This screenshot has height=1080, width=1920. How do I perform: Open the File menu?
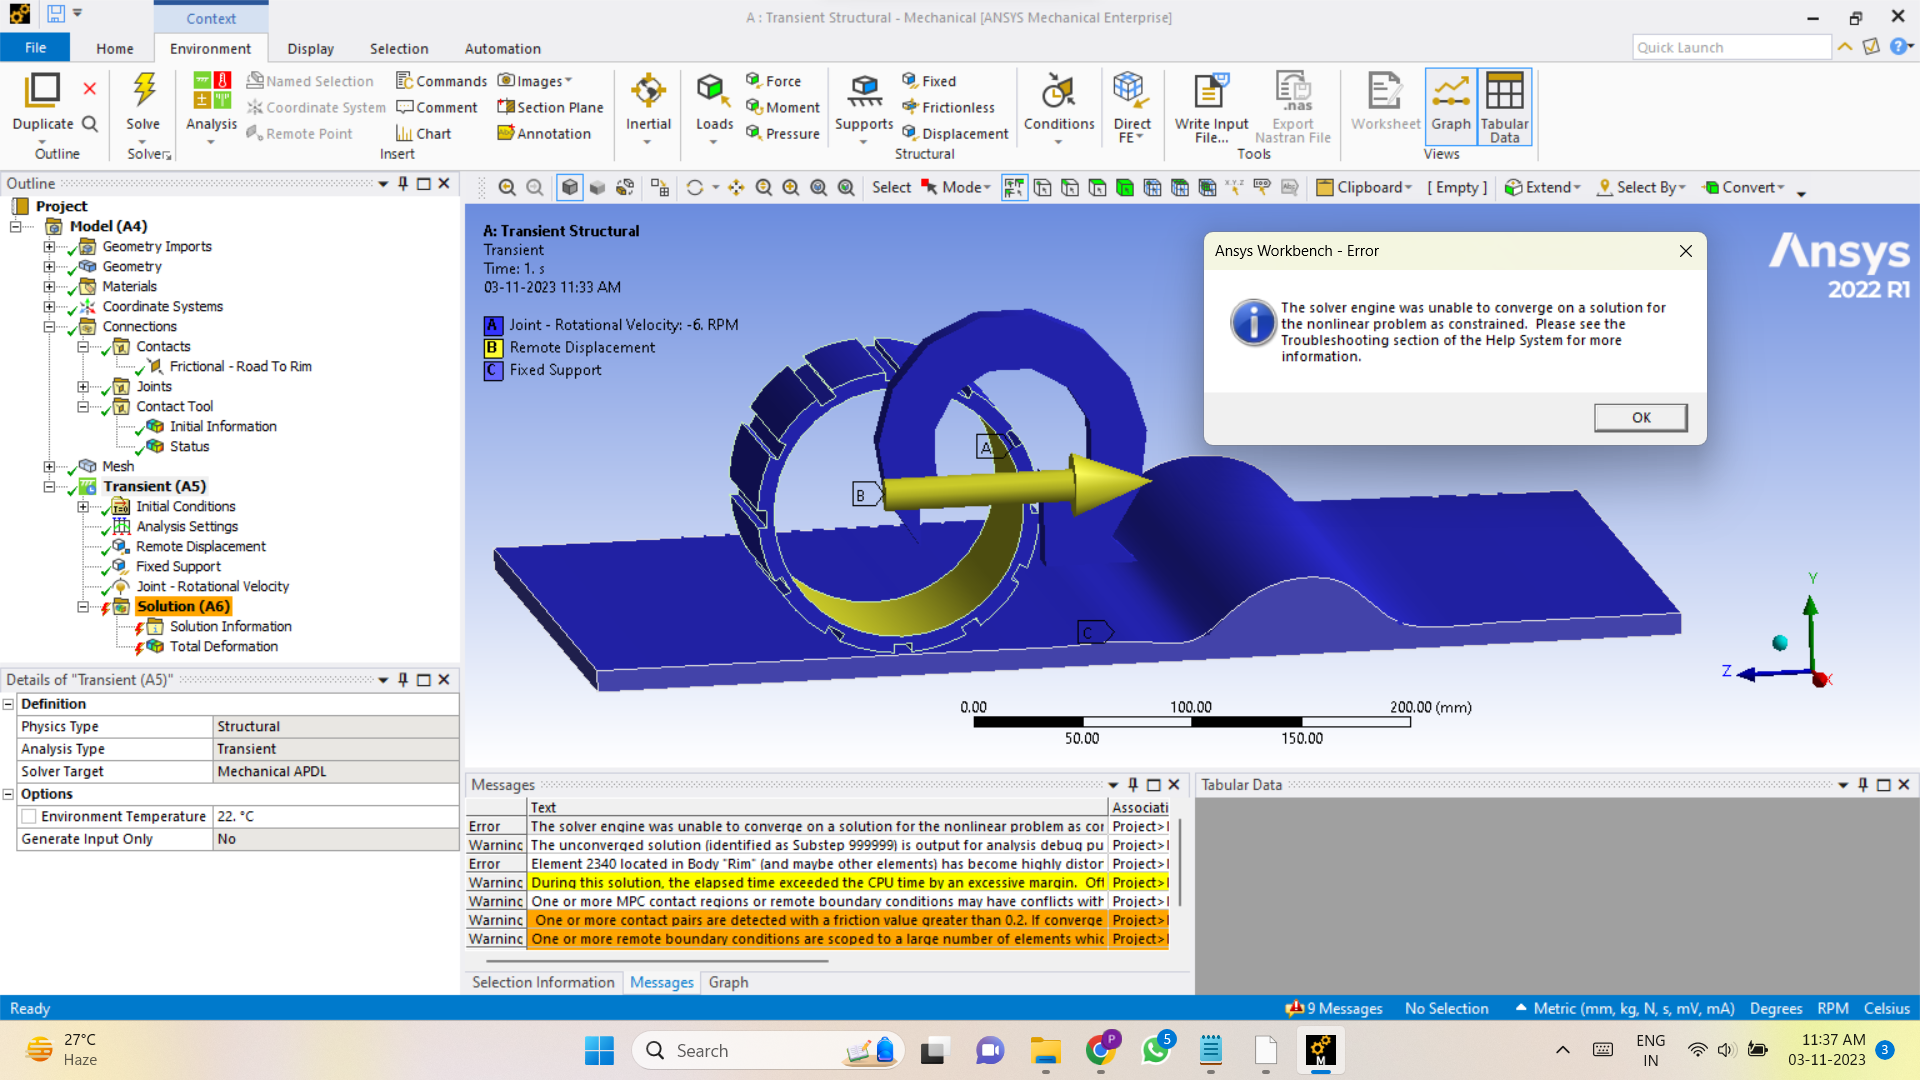pos(35,48)
